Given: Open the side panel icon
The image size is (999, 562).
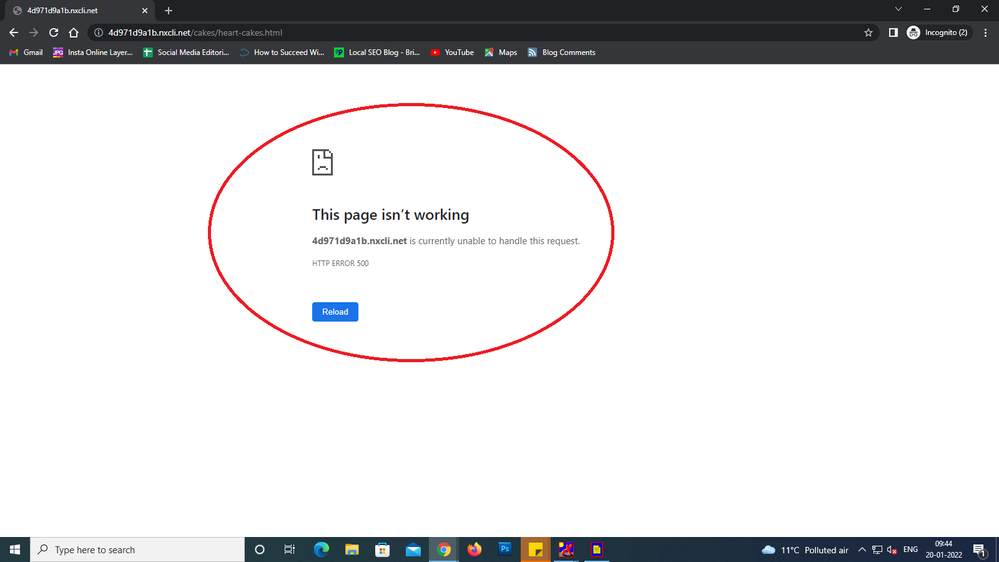Looking at the screenshot, I should click(893, 32).
